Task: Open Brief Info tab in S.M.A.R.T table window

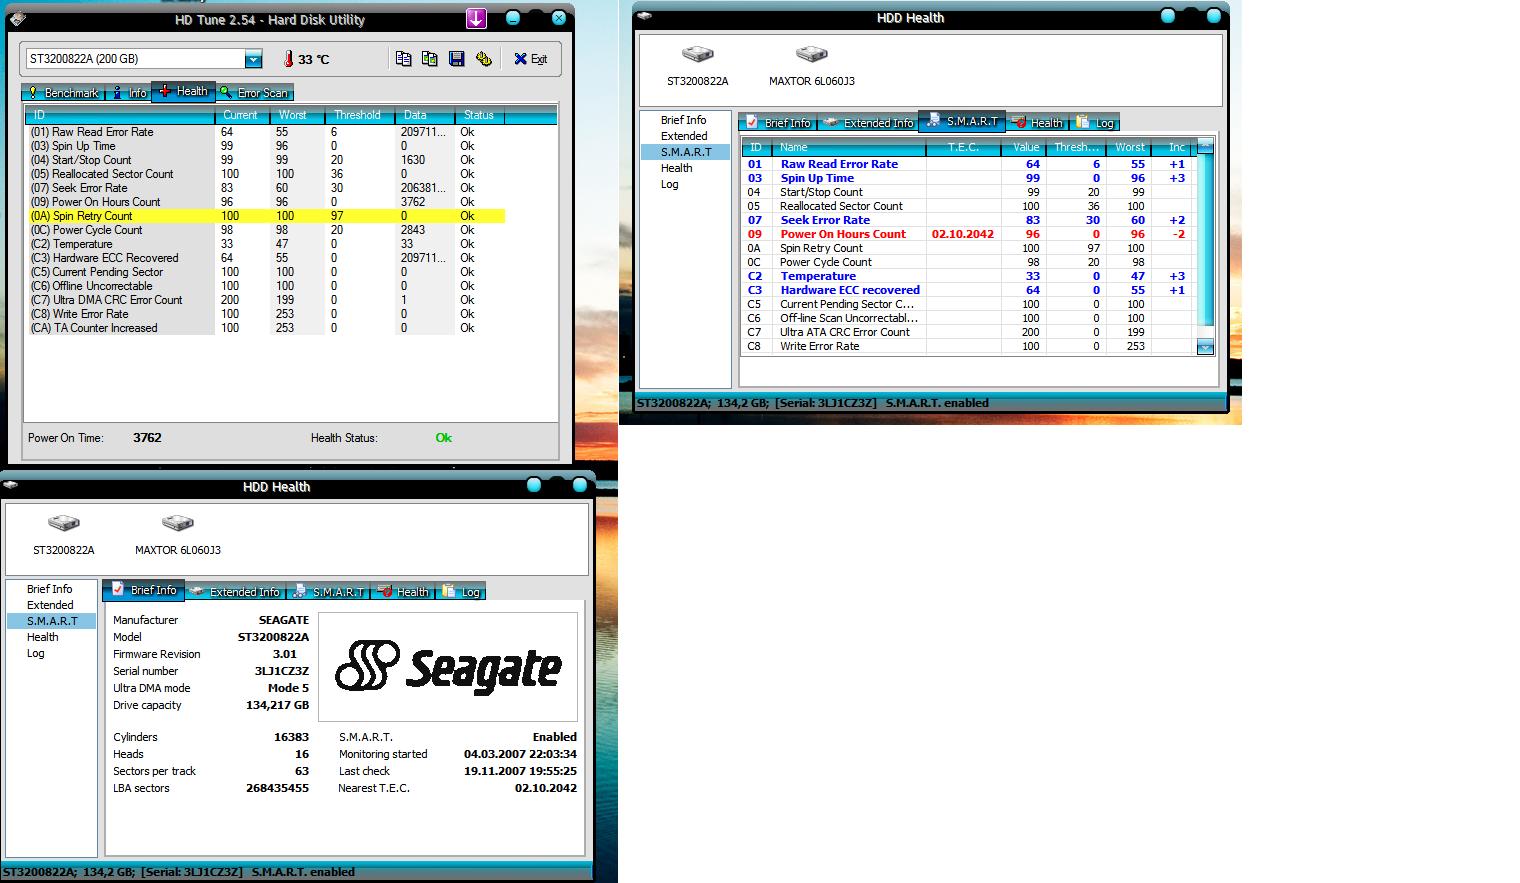Action: (x=778, y=122)
